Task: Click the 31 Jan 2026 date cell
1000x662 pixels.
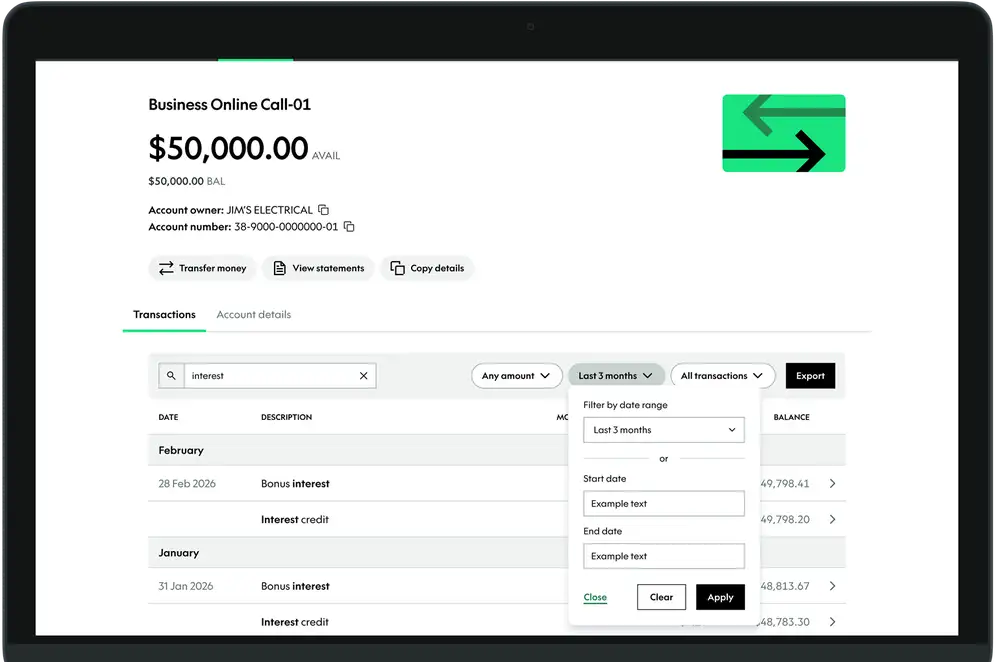Action: point(186,585)
